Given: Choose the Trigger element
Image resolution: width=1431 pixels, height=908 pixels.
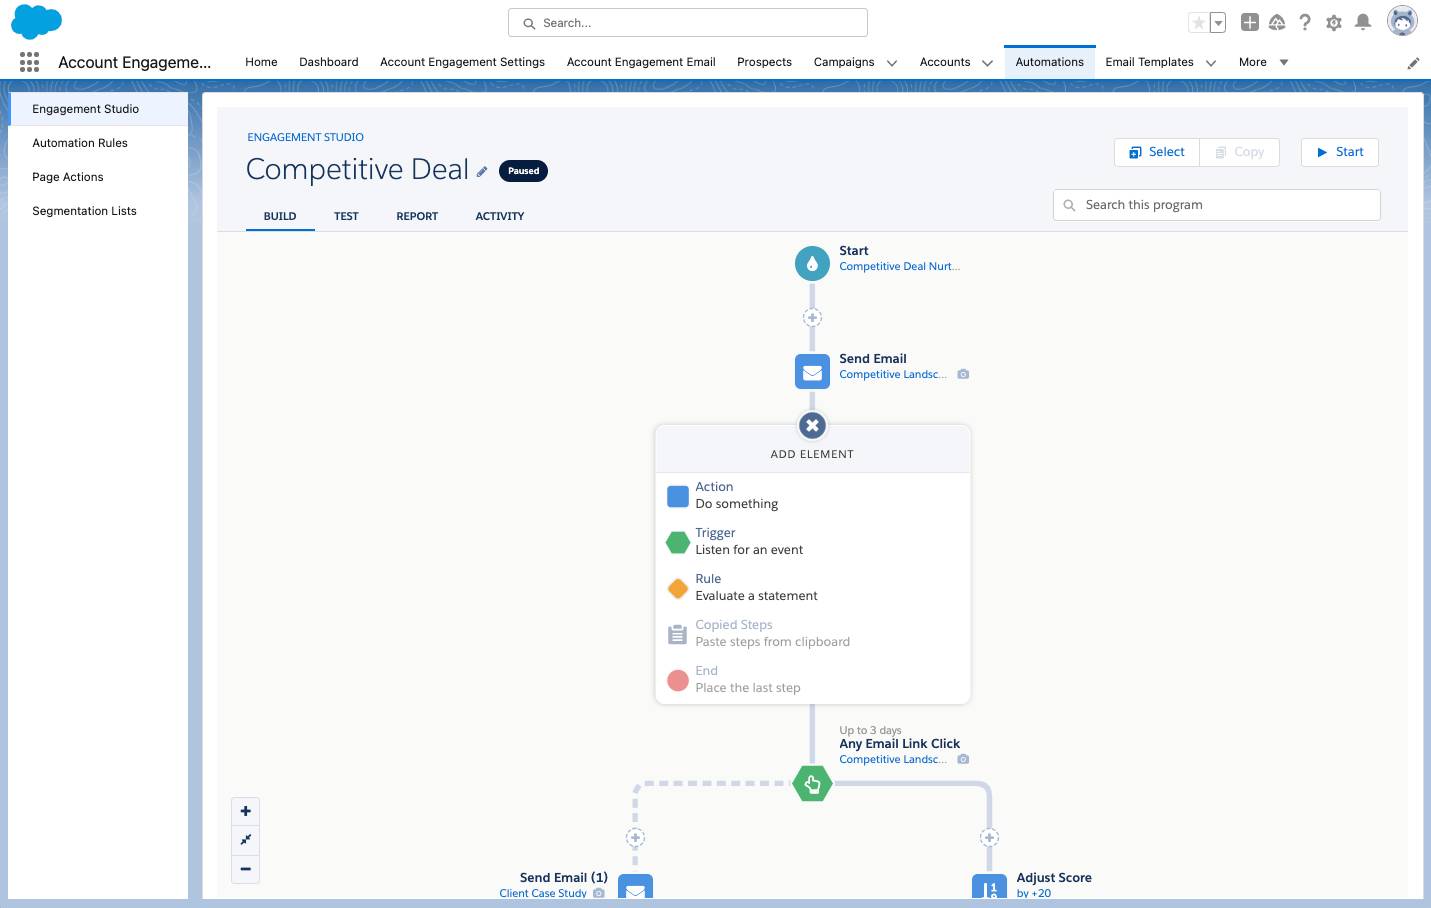Looking at the screenshot, I should click(812, 541).
